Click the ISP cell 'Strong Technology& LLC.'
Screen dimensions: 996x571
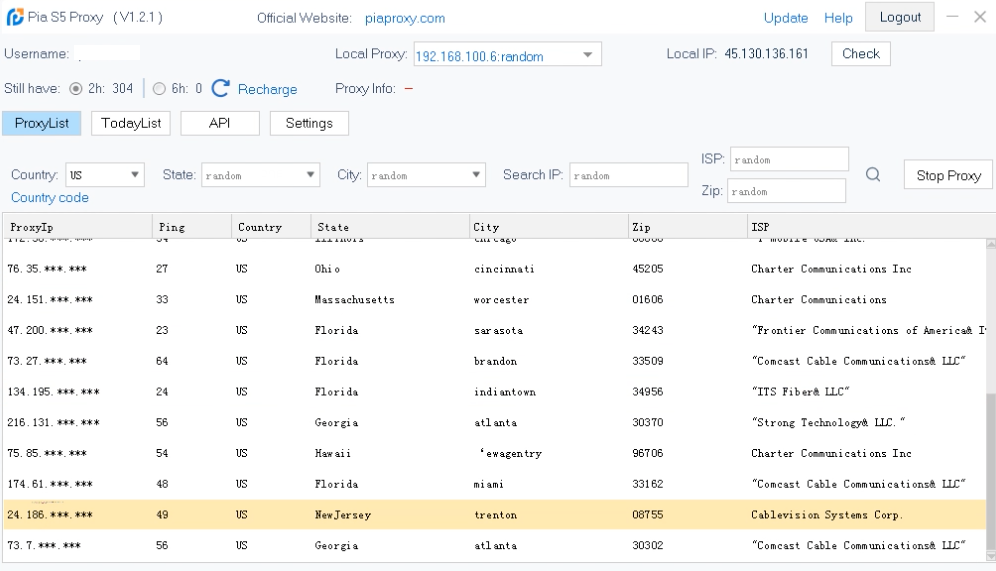coord(828,422)
